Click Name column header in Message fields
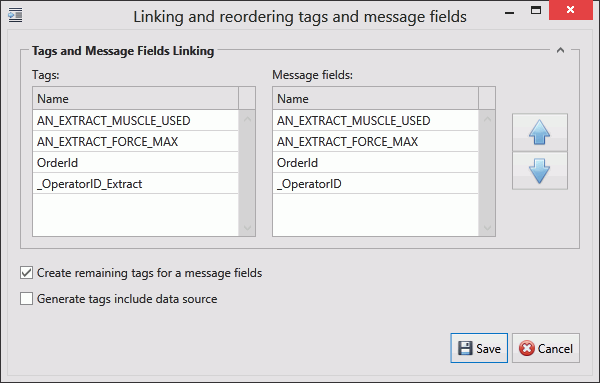This screenshot has width=600, height=383. pos(375,99)
